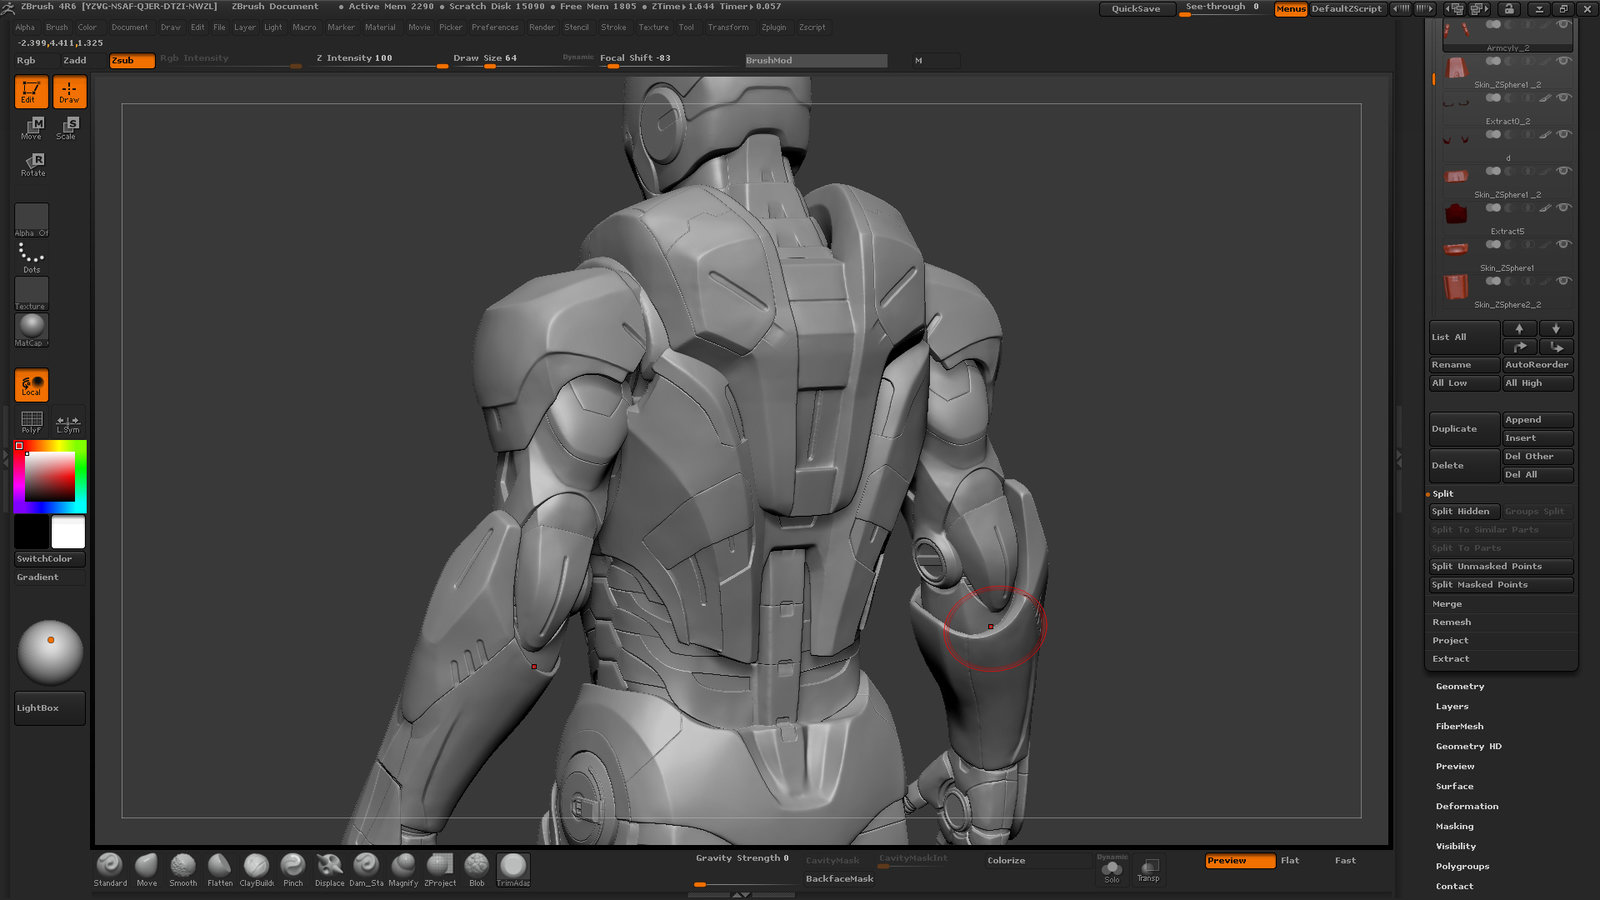1600x900 pixels.
Task: Open the Transform menu
Action: (x=728, y=28)
